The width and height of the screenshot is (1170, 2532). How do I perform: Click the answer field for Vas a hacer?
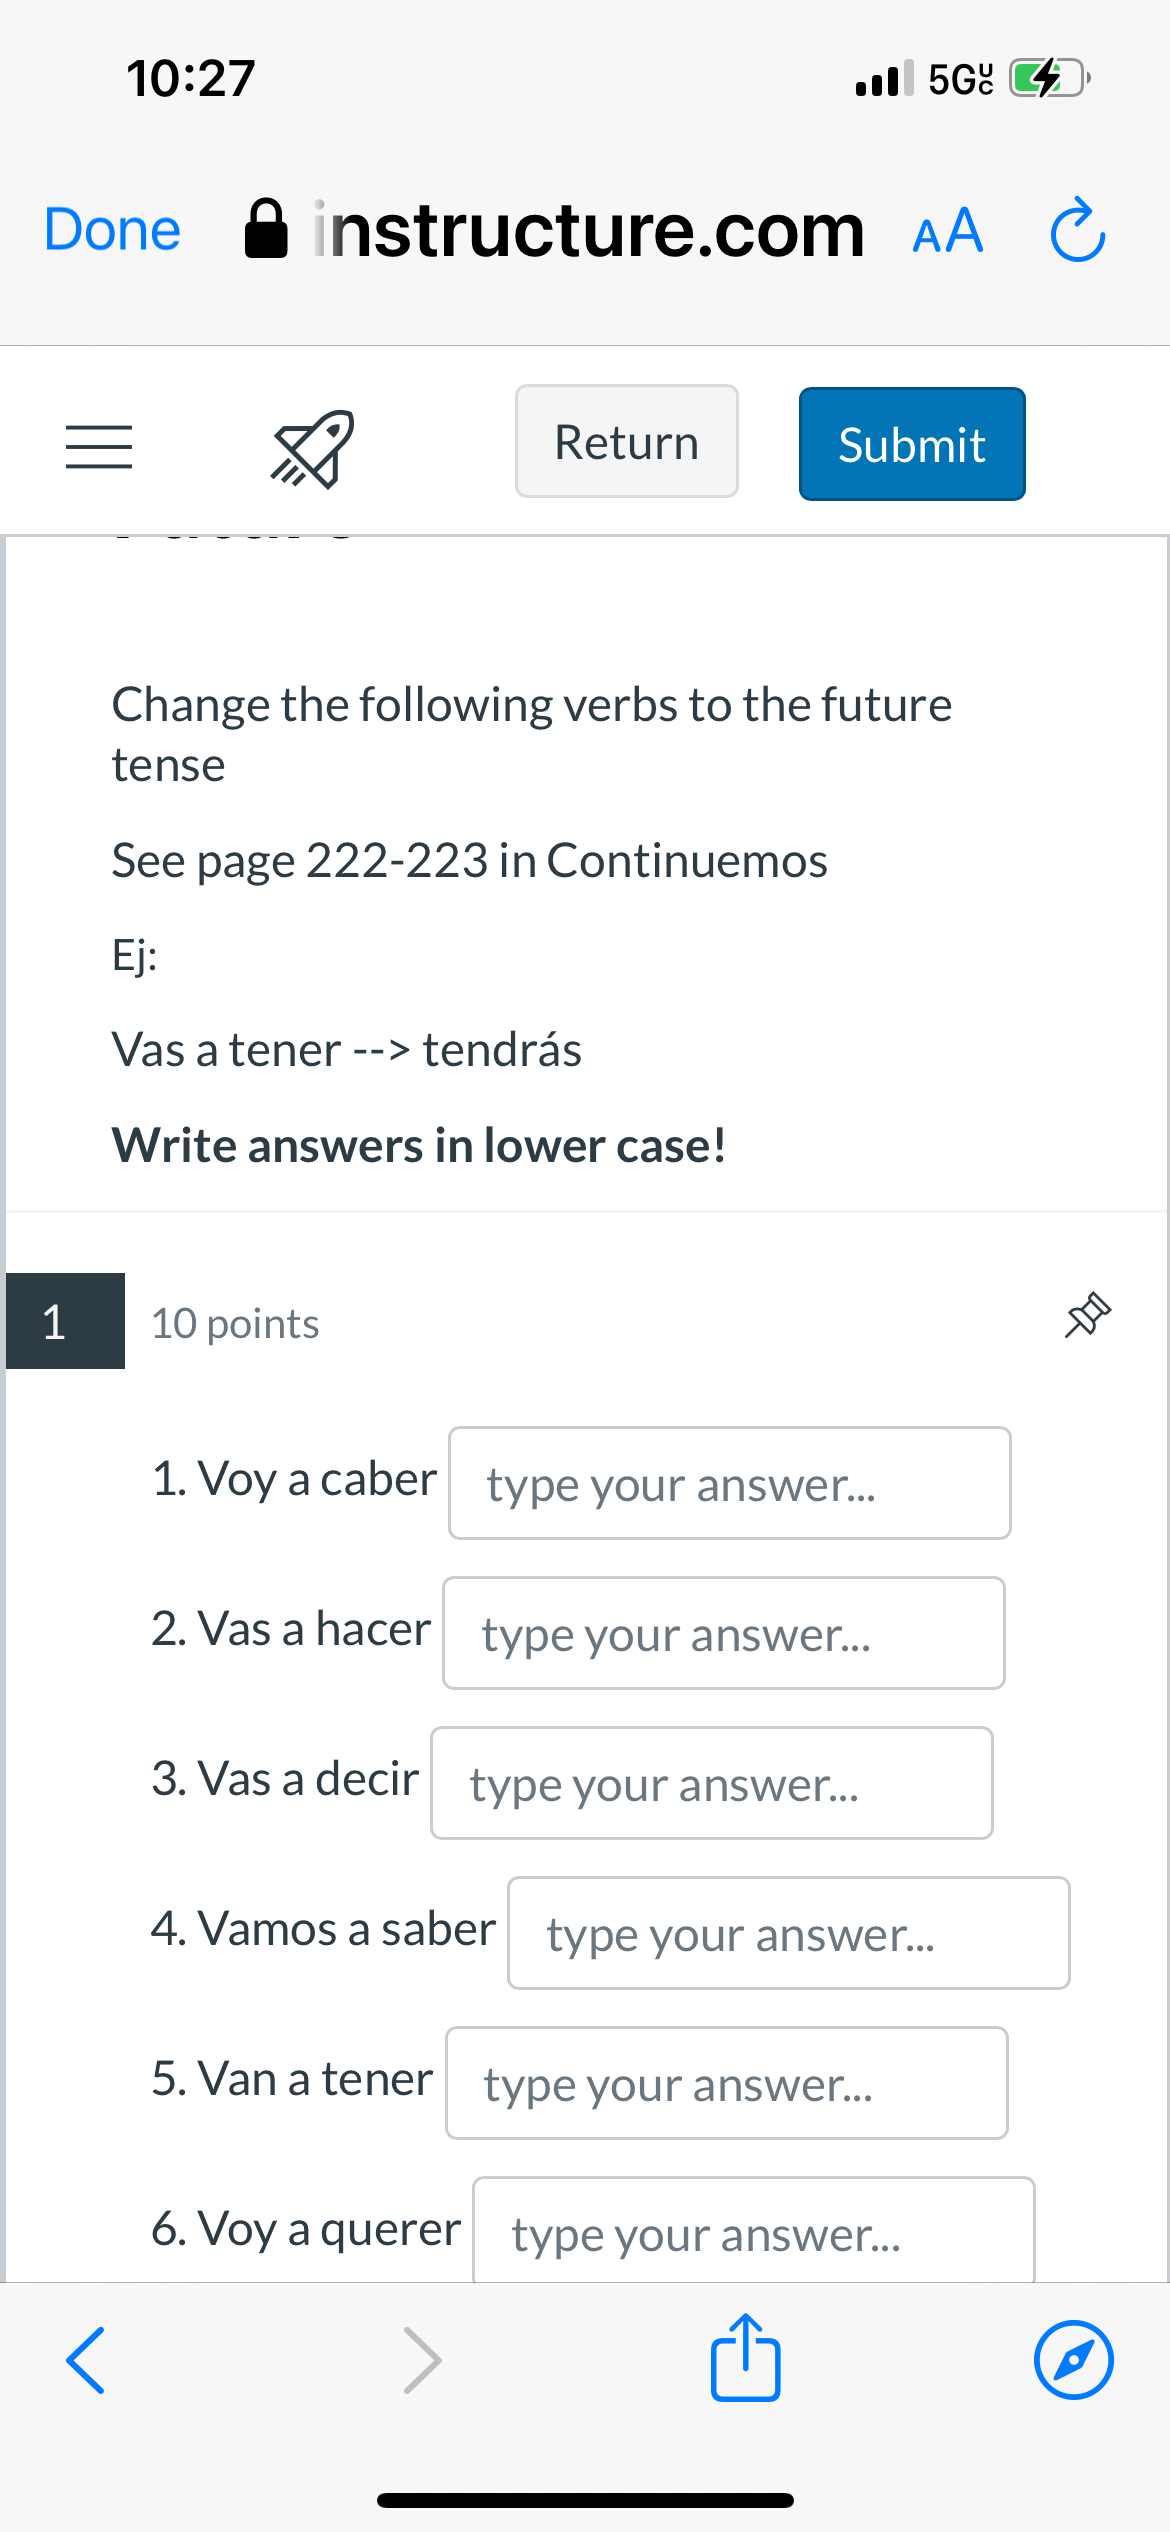(x=723, y=1633)
